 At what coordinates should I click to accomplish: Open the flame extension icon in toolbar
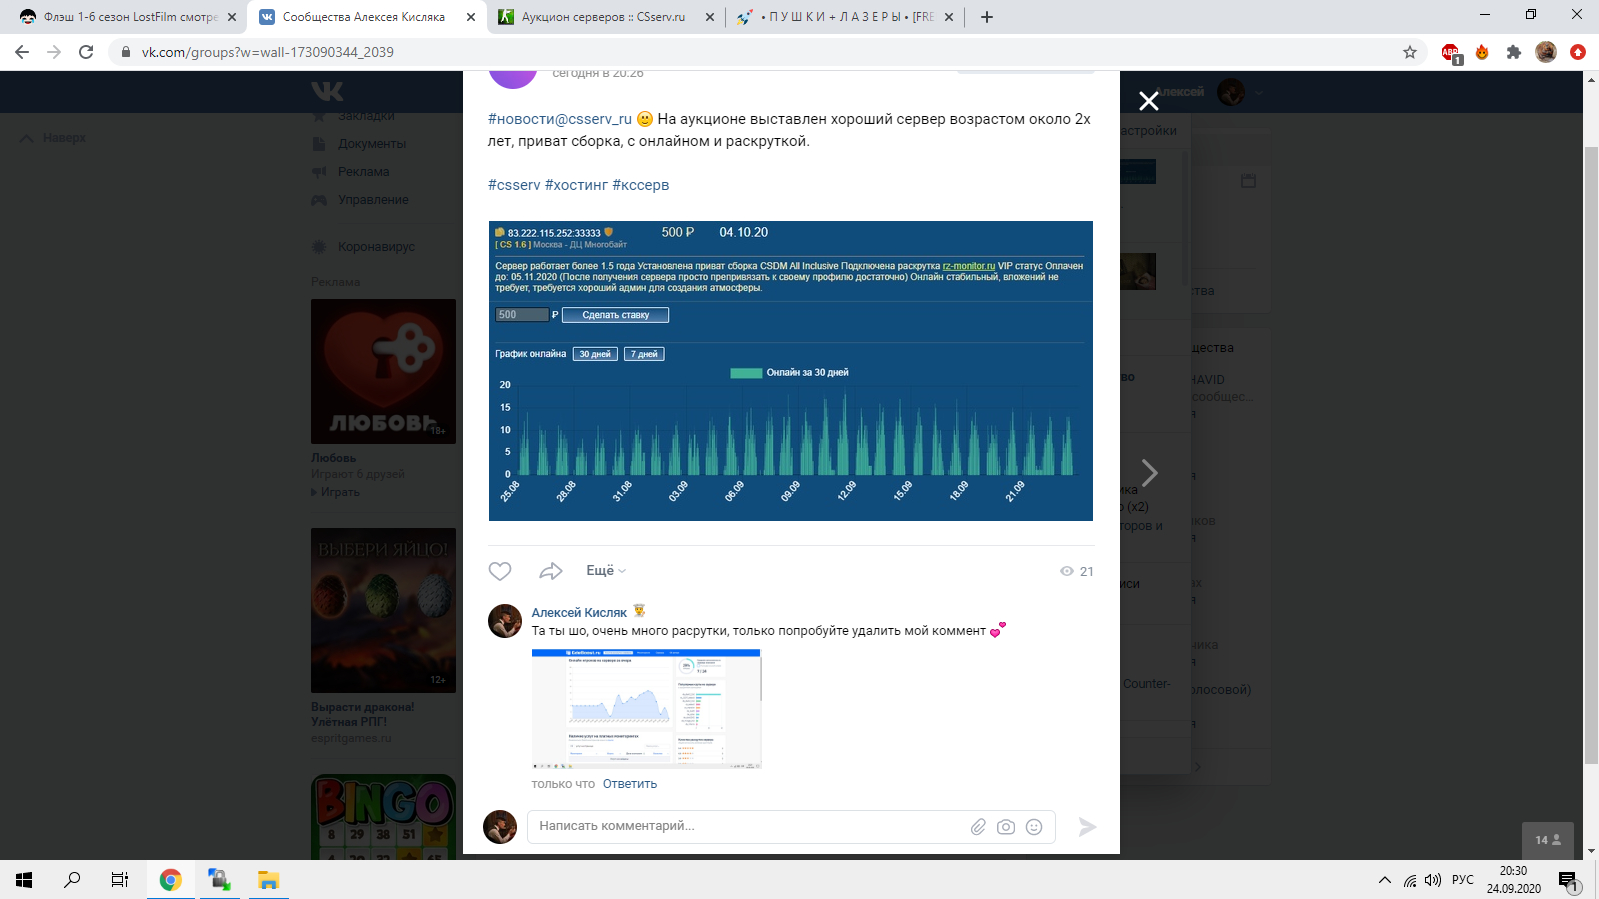[x=1482, y=52]
